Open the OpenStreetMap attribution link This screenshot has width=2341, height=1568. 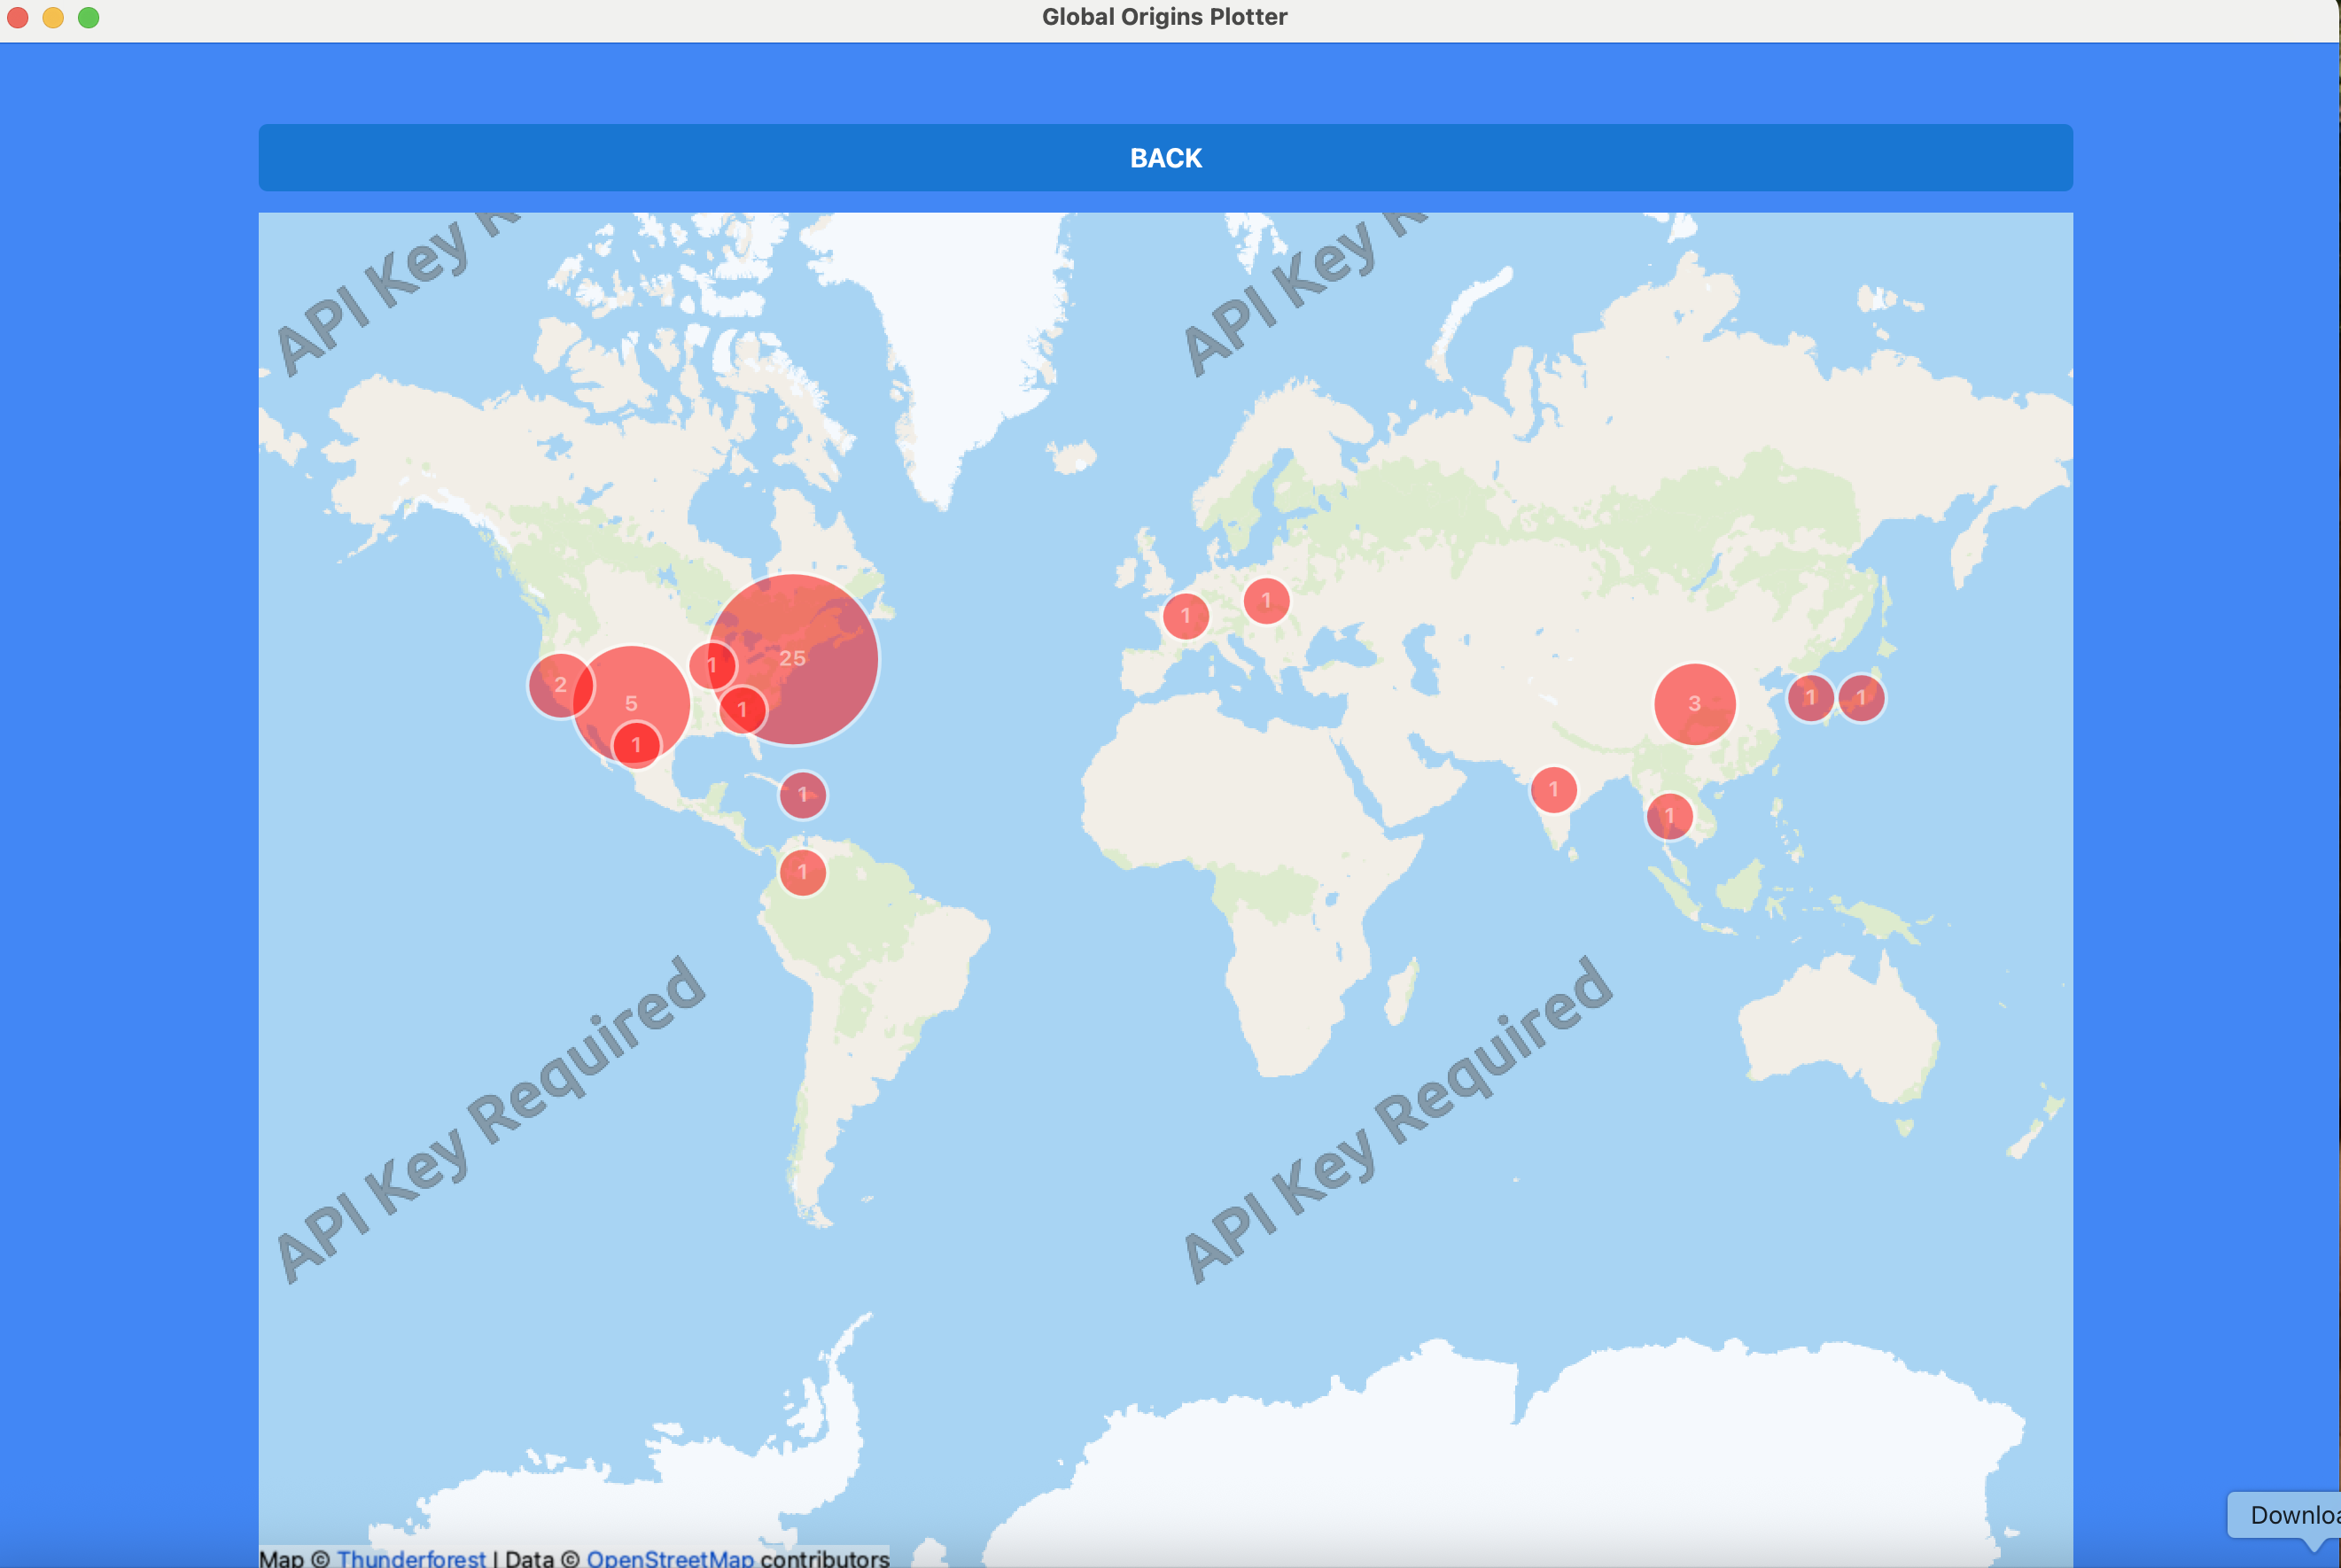click(670, 1557)
